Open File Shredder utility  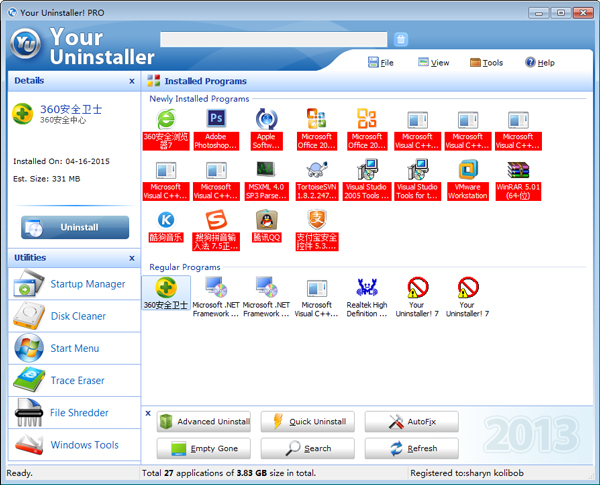[74, 412]
